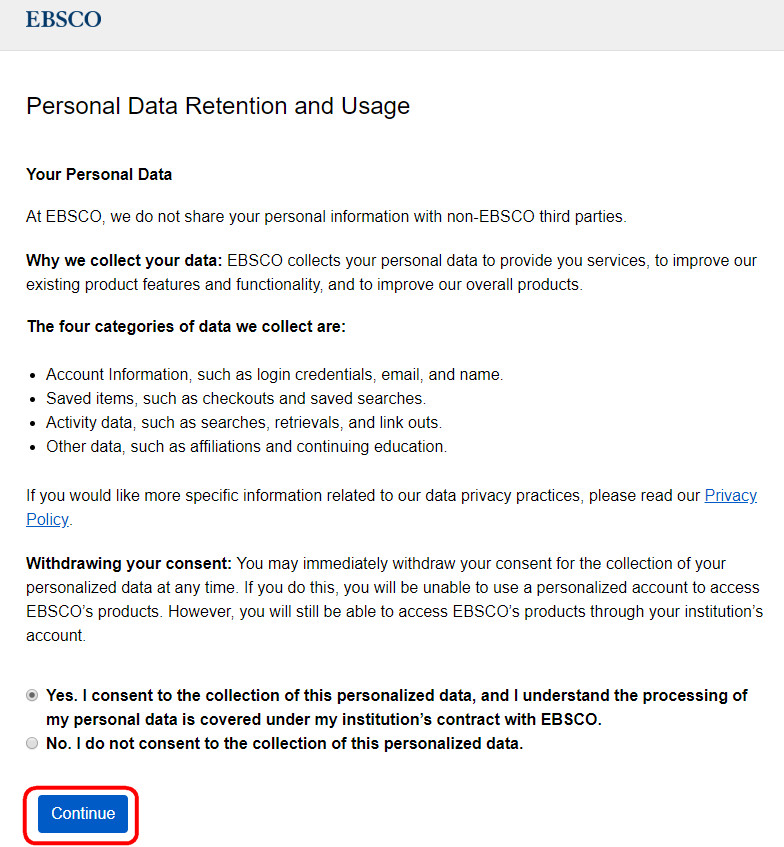Viewport: 784px width, 847px height.
Task: Click the 'Your Personal Data' subheading
Action: [99, 174]
